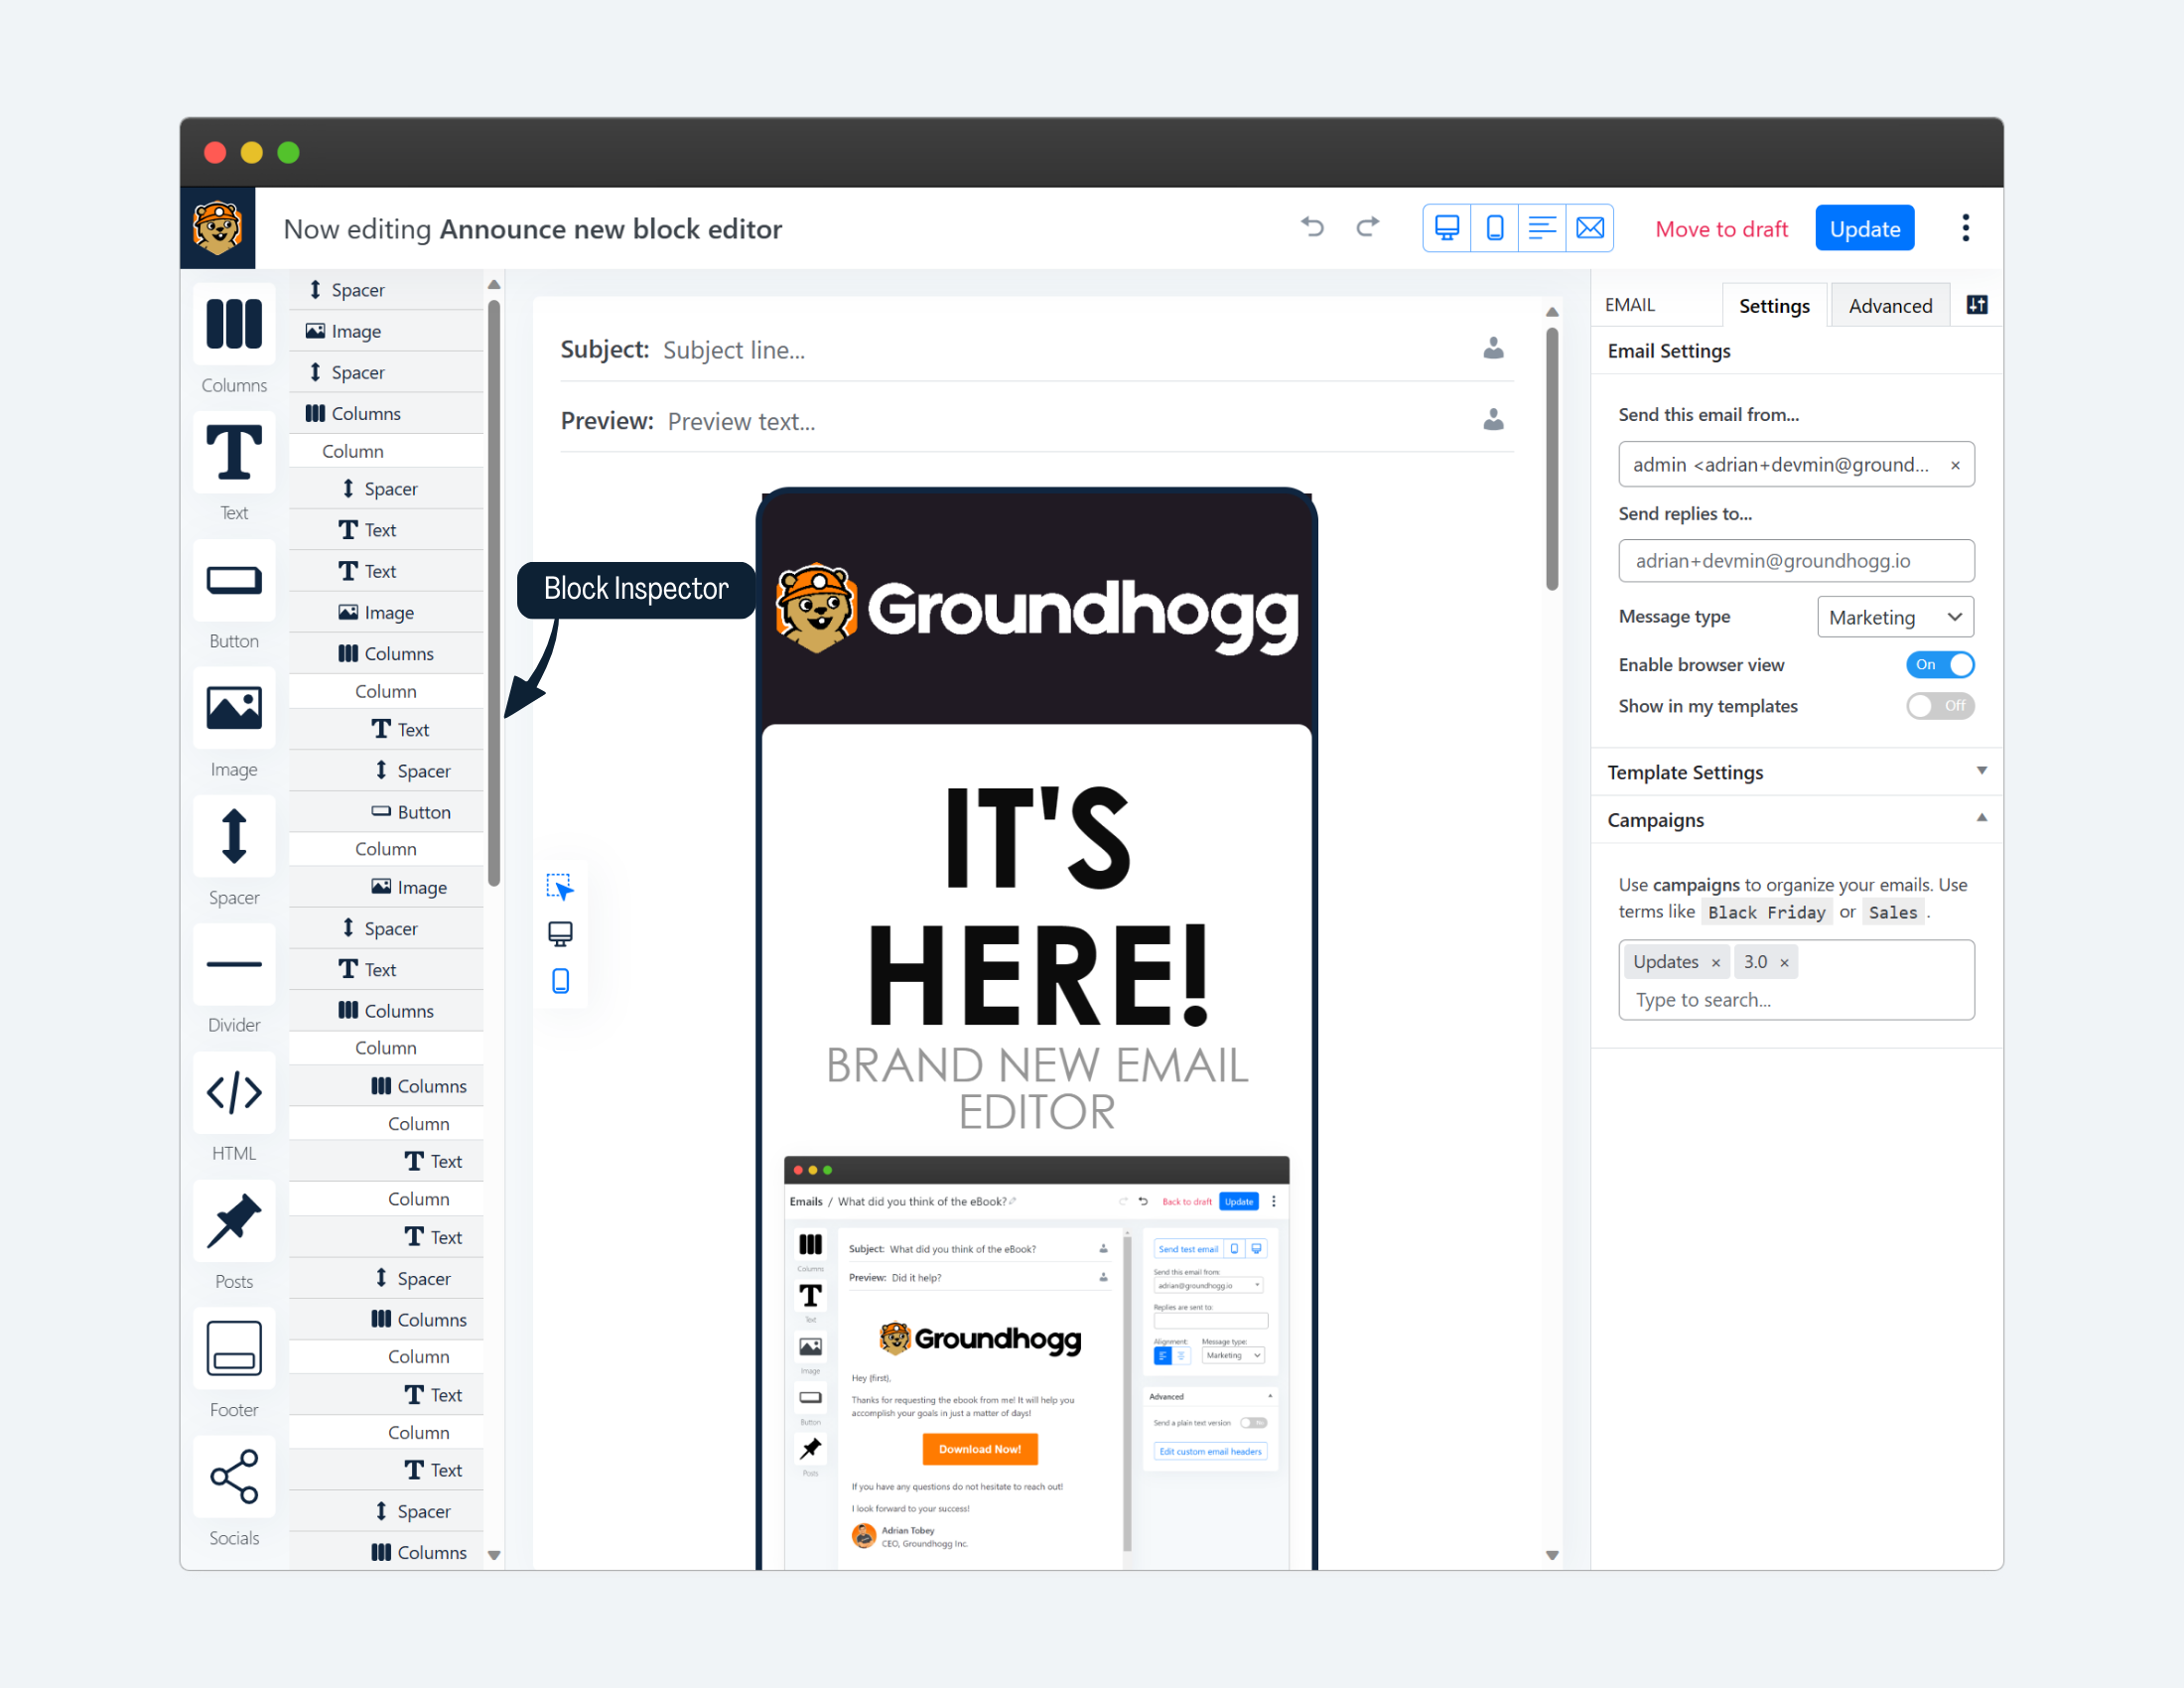This screenshot has width=2184, height=1688.
Task: Select the Posts pin block
Action: coord(234,1220)
